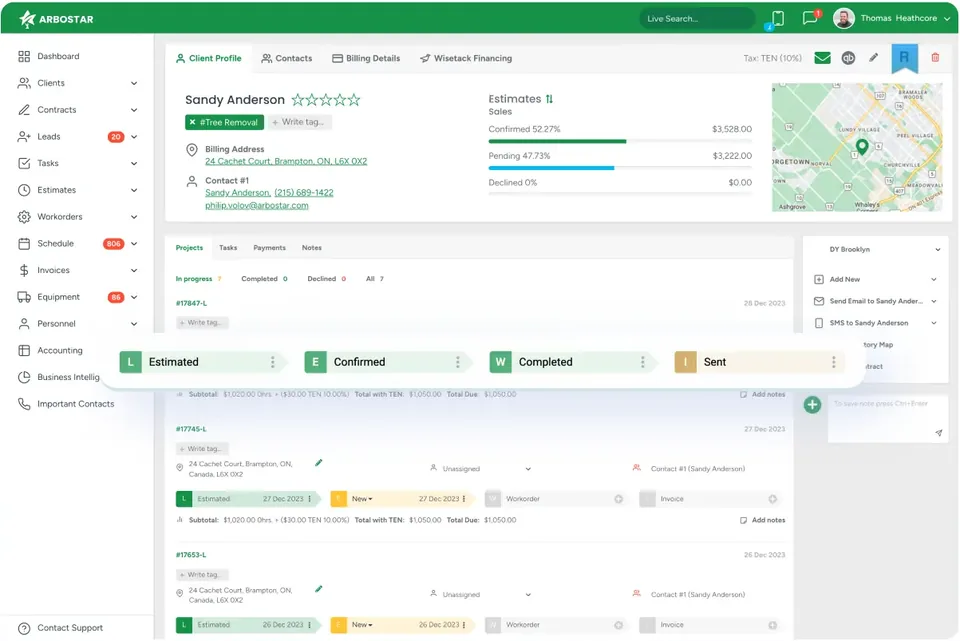Screen dimensions: 960x641
Task: Click the green plus add-note button
Action: pyautogui.click(x=812, y=405)
